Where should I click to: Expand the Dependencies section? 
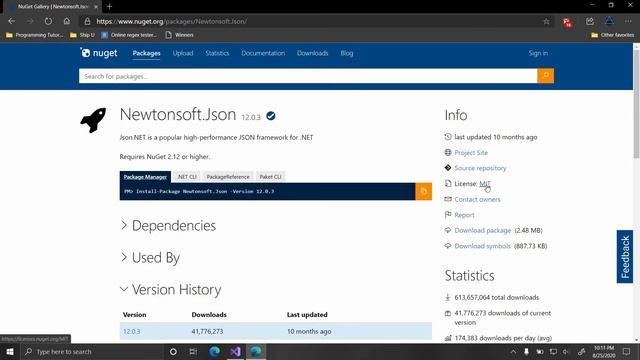[168, 226]
